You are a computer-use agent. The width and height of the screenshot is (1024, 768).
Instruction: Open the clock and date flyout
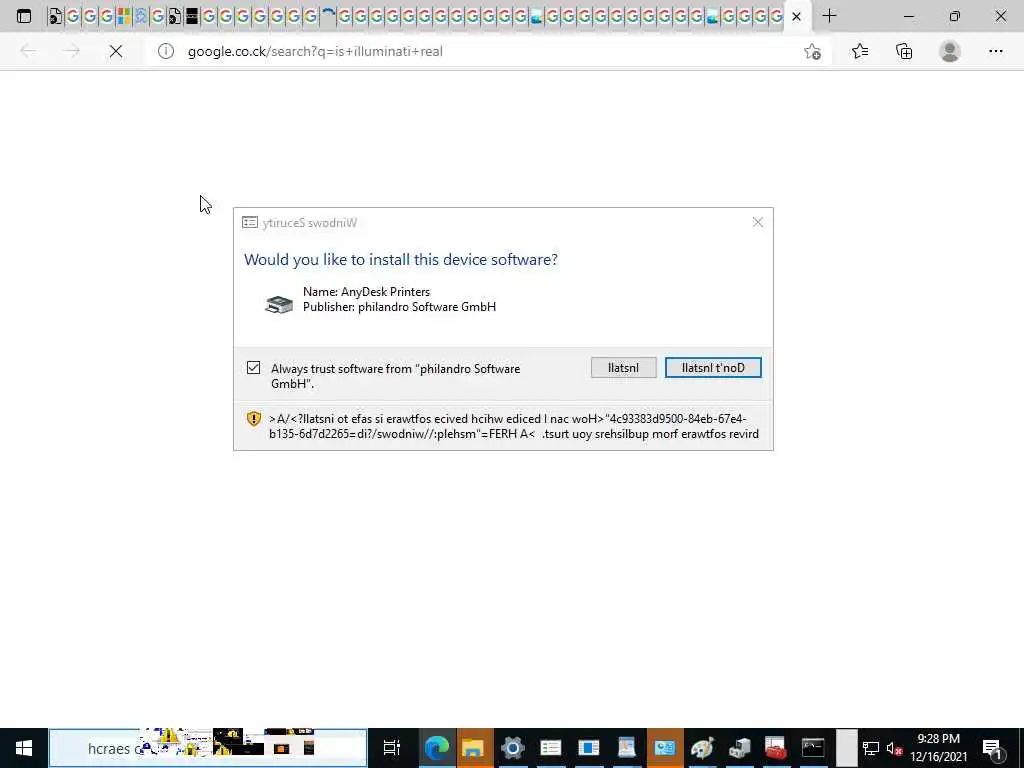[x=938, y=748]
